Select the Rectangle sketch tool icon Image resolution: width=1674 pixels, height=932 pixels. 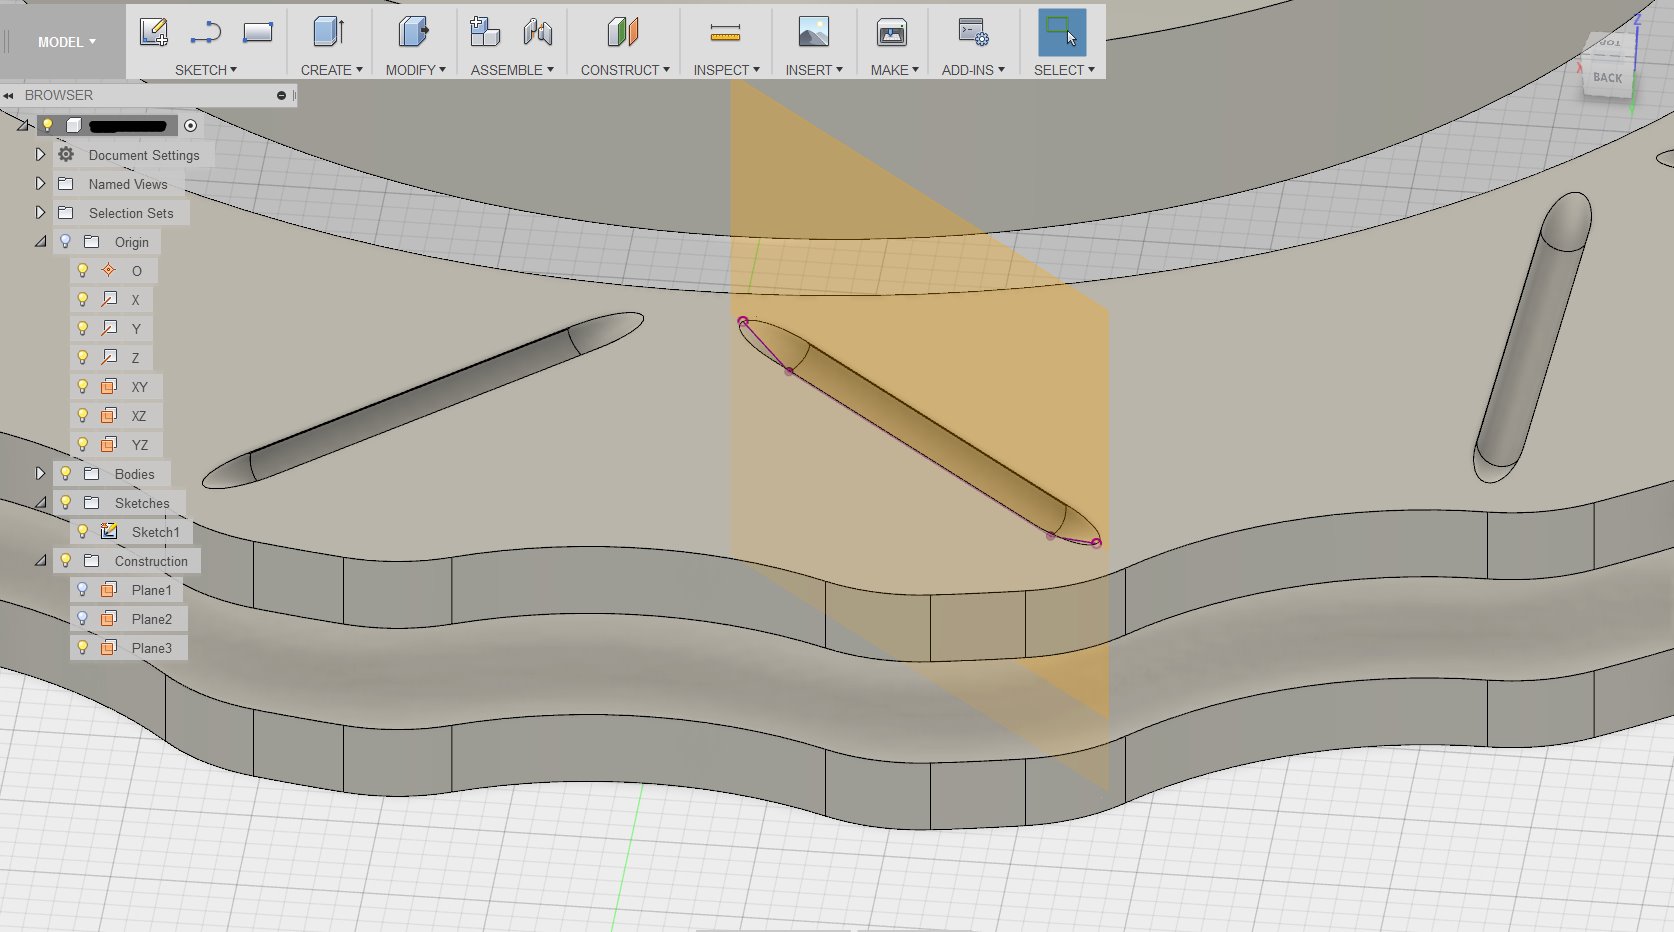258,33
